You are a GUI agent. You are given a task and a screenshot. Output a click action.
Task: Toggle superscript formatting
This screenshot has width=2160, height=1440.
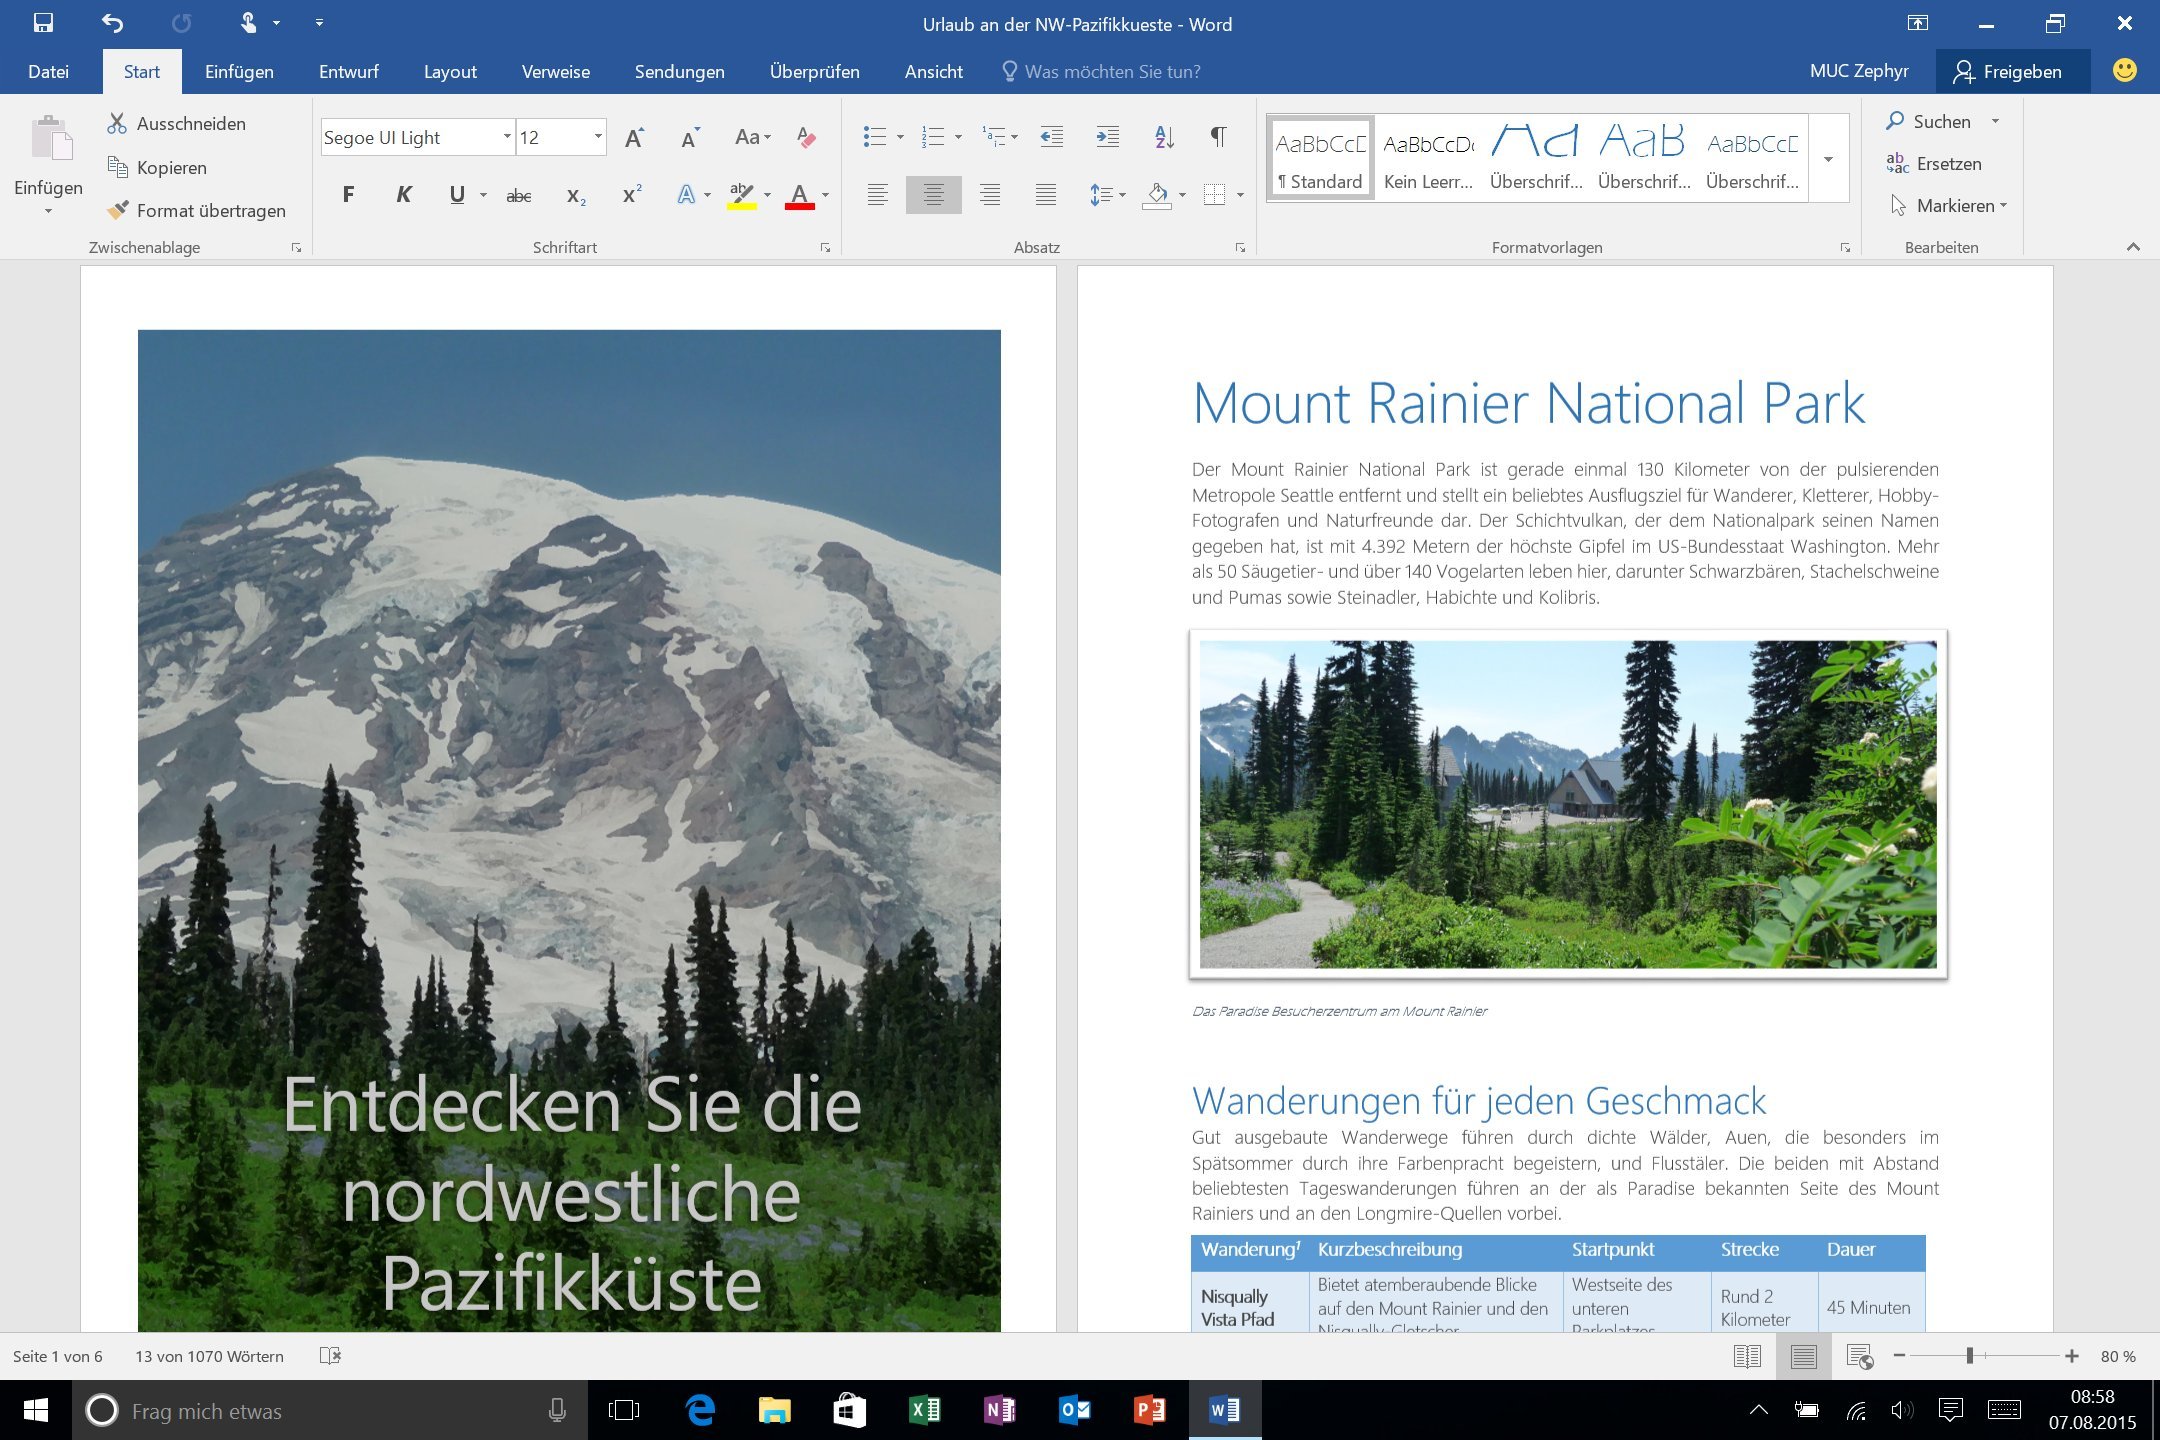pos(631,195)
